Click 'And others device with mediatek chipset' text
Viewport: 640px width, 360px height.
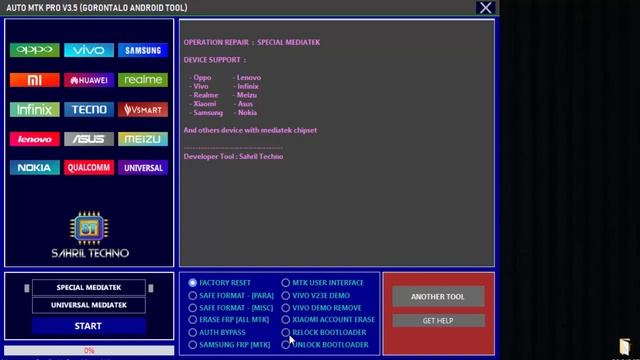pyautogui.click(x=250, y=130)
